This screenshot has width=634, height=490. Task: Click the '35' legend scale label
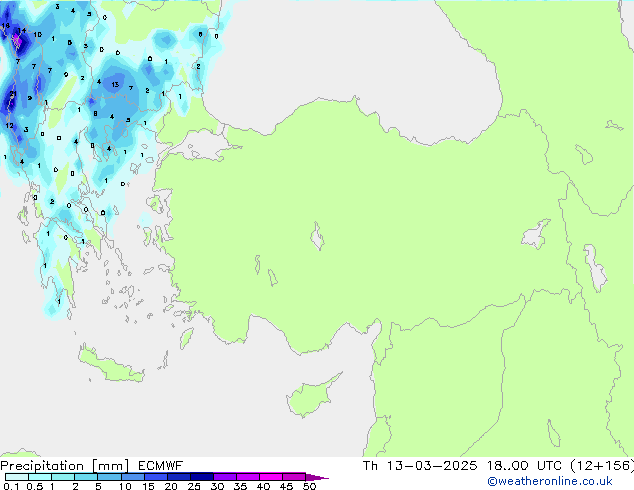[240, 486]
